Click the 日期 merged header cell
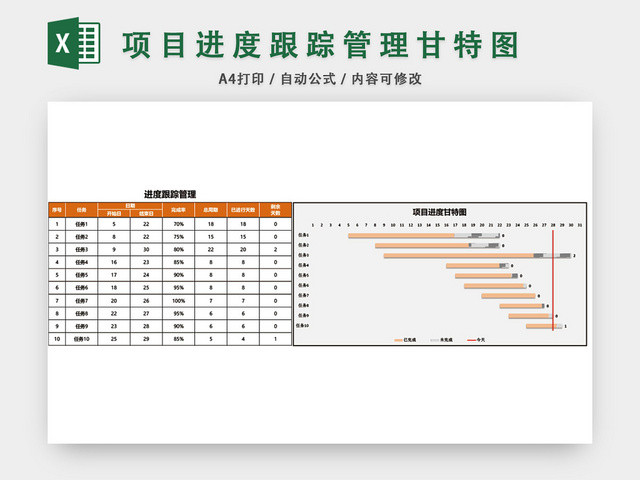The width and height of the screenshot is (640, 480). (130, 206)
